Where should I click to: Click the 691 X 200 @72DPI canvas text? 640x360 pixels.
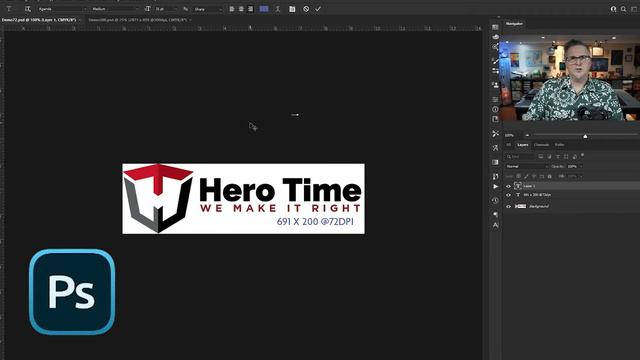click(x=315, y=222)
